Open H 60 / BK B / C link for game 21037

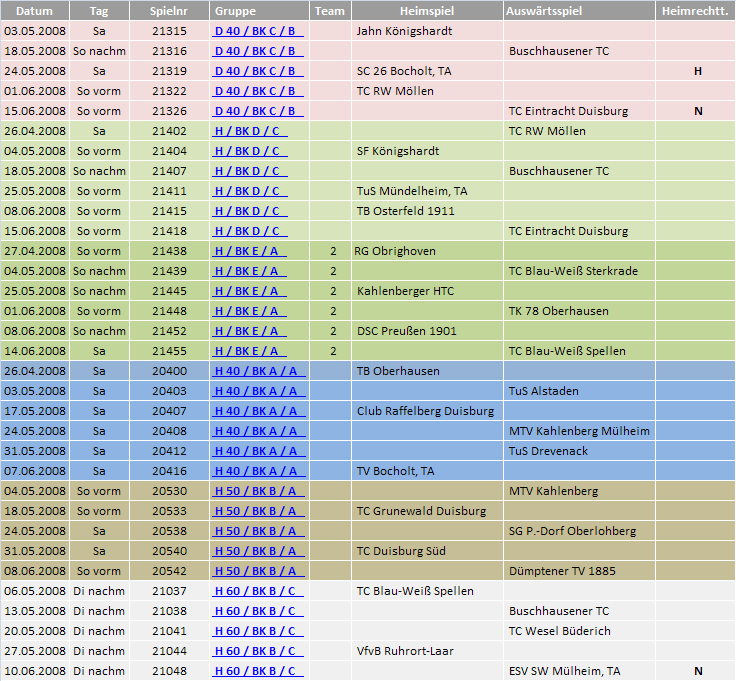259,591
